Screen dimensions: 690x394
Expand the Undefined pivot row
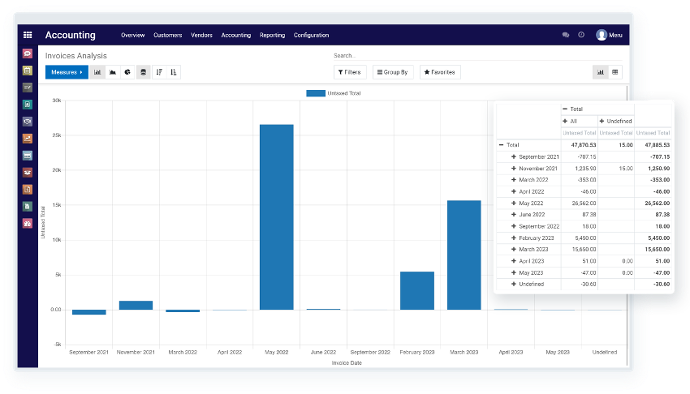click(x=513, y=284)
